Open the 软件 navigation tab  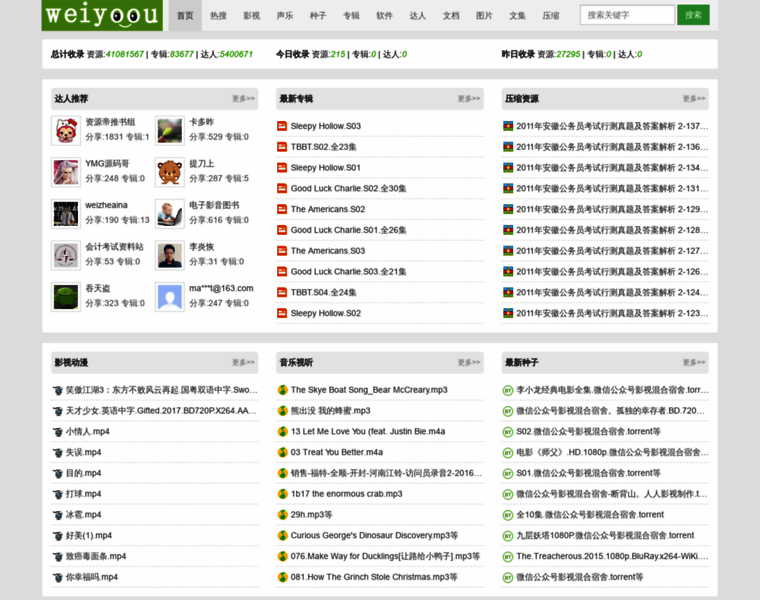pos(384,16)
